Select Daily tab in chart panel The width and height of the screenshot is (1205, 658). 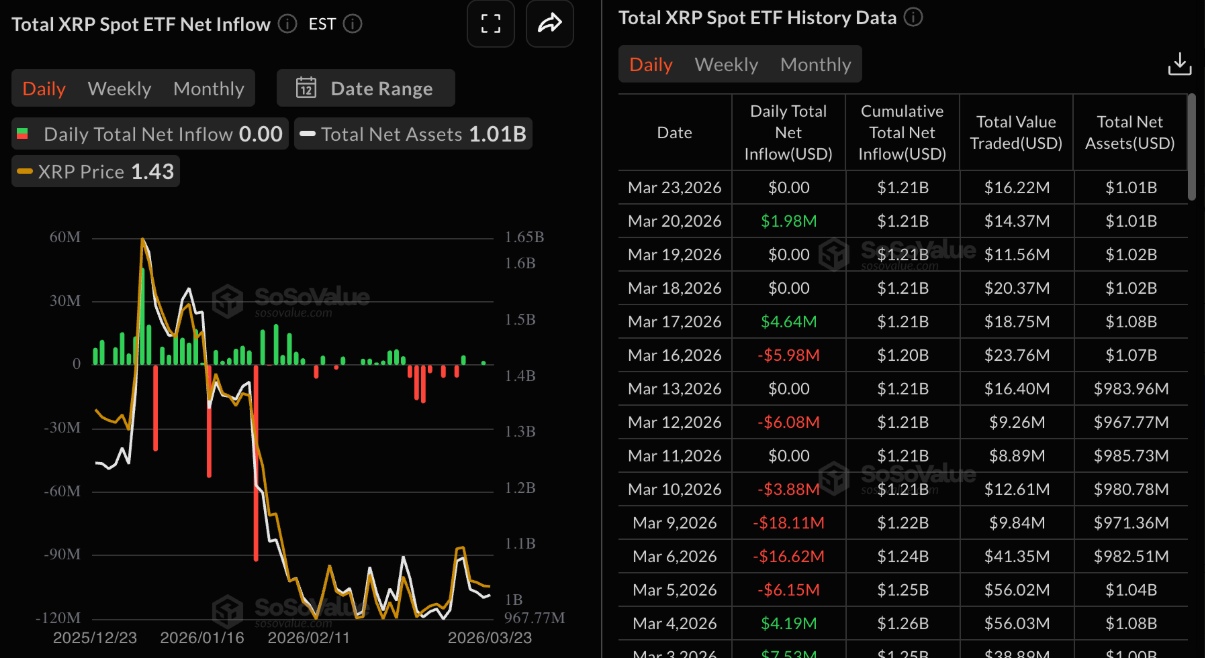(44, 88)
